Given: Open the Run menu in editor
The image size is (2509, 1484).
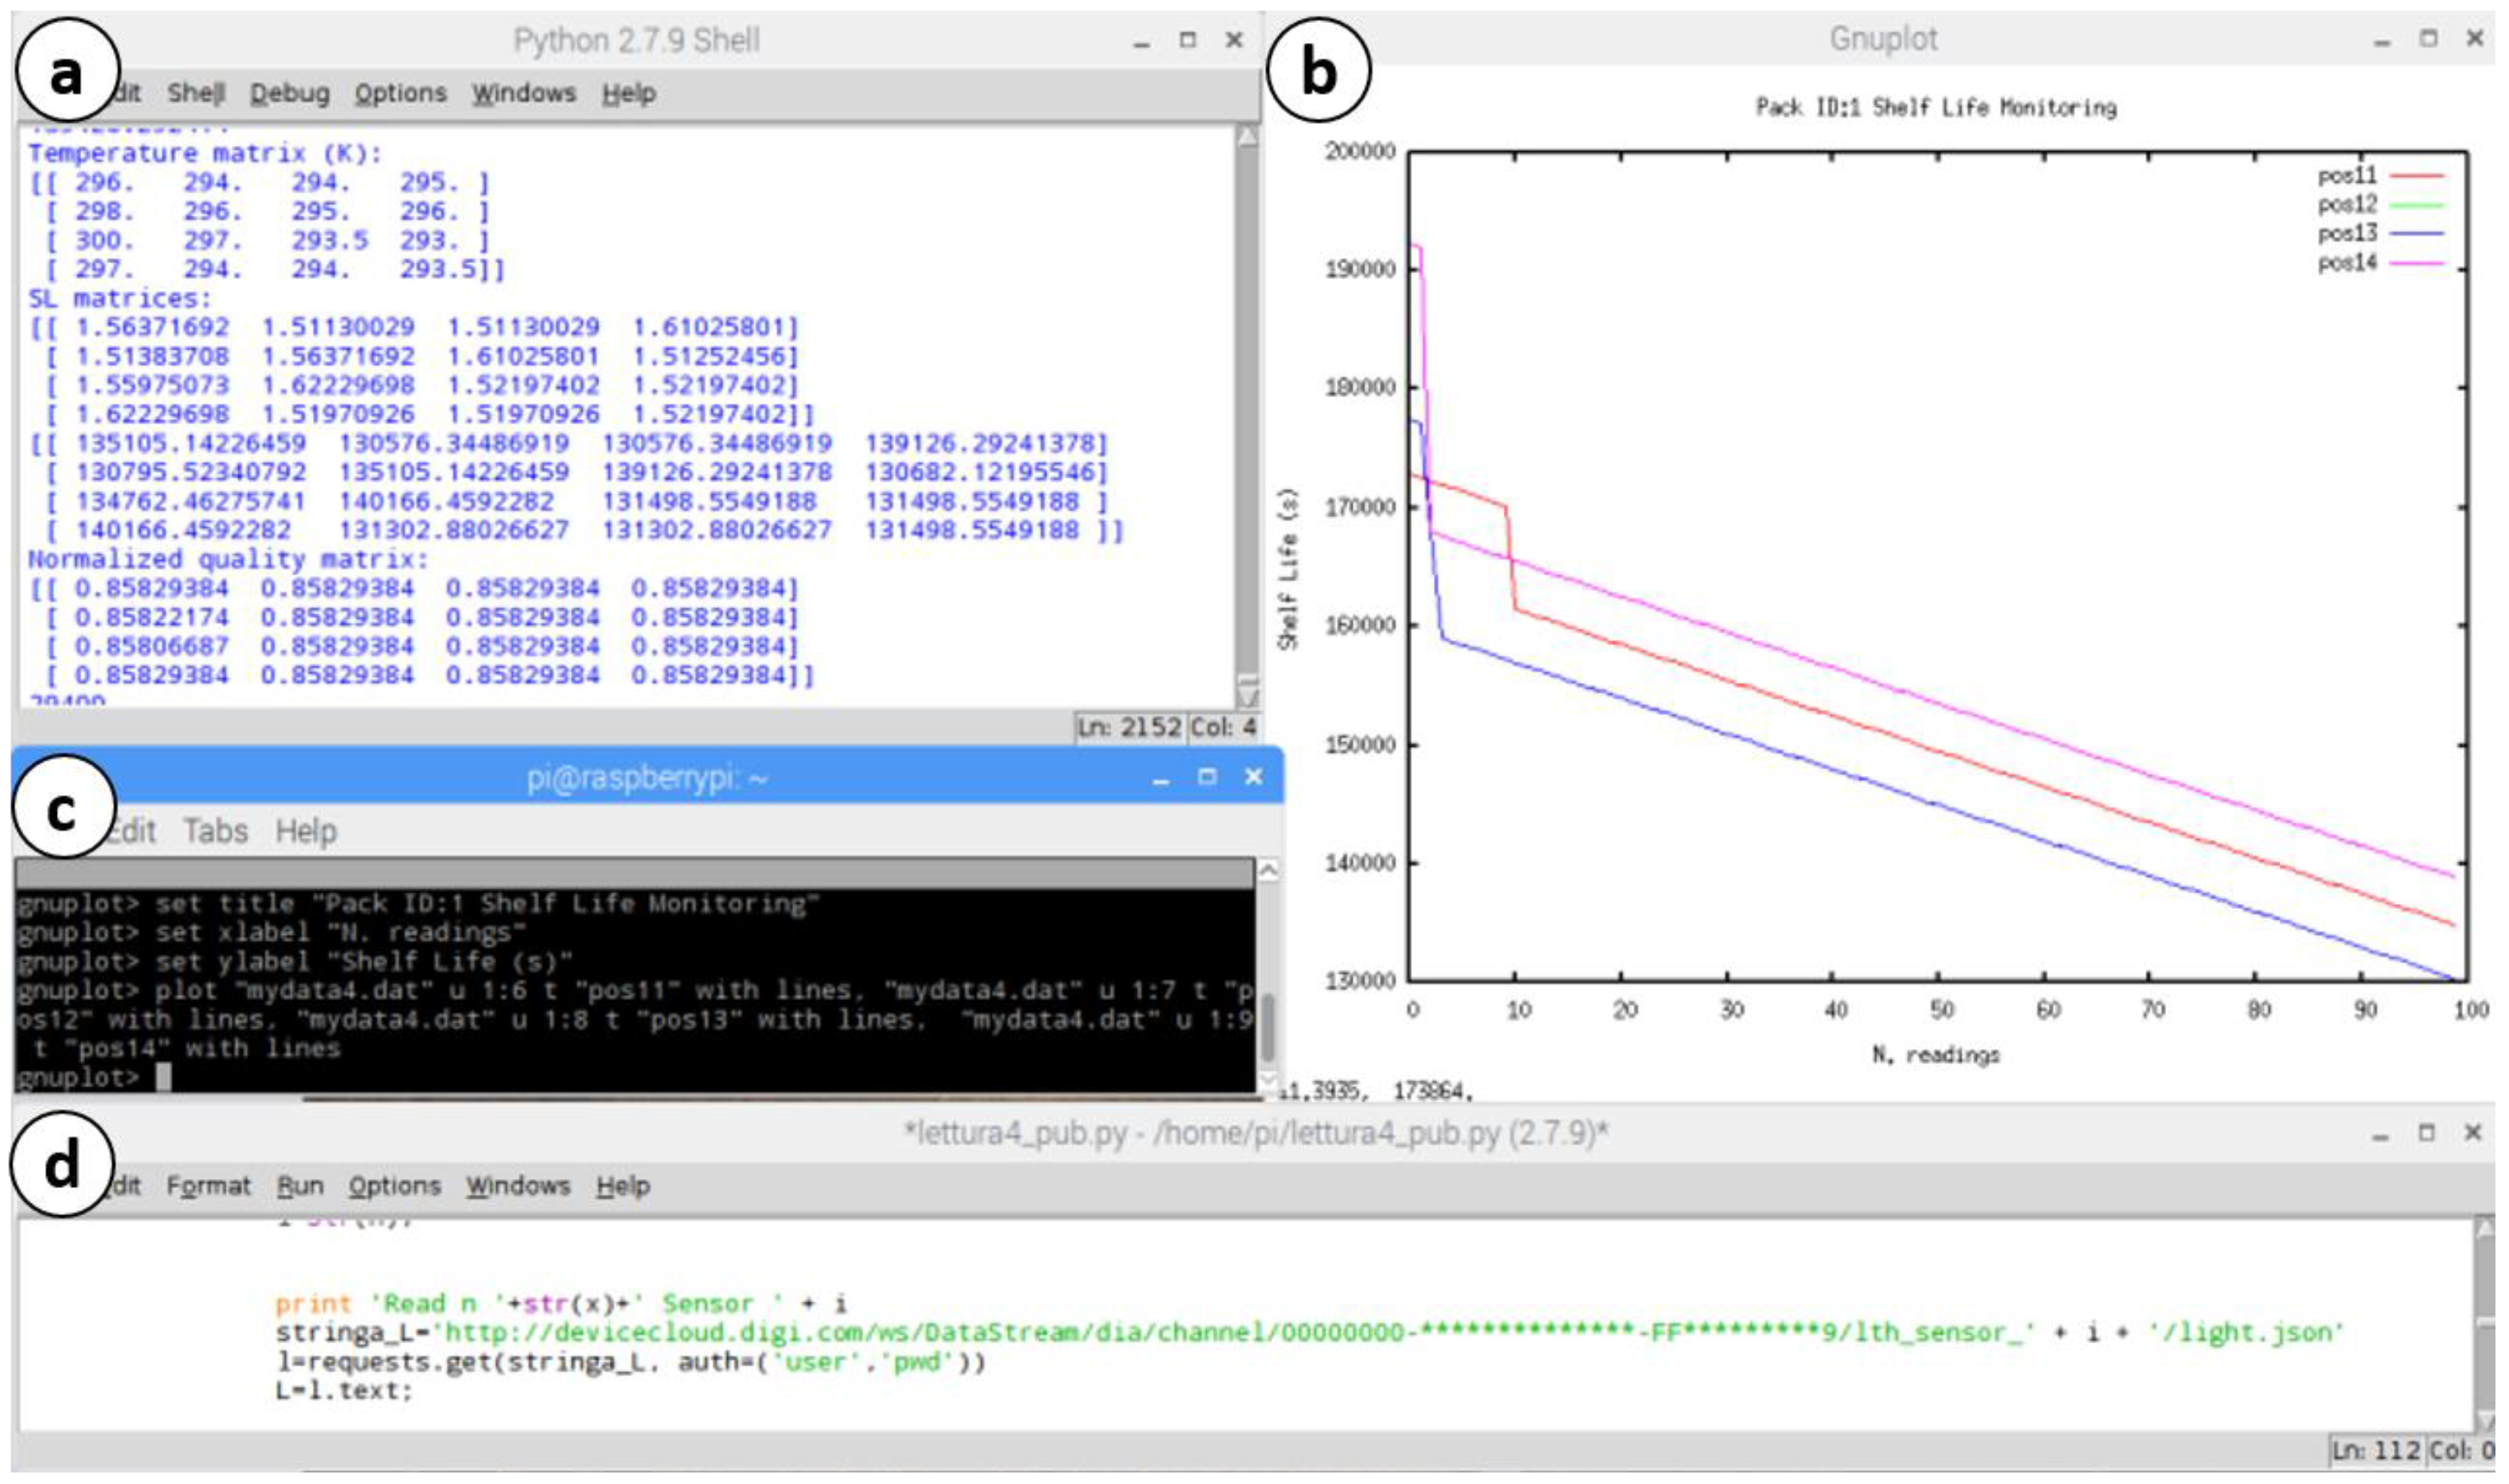Looking at the screenshot, I should point(299,1186).
